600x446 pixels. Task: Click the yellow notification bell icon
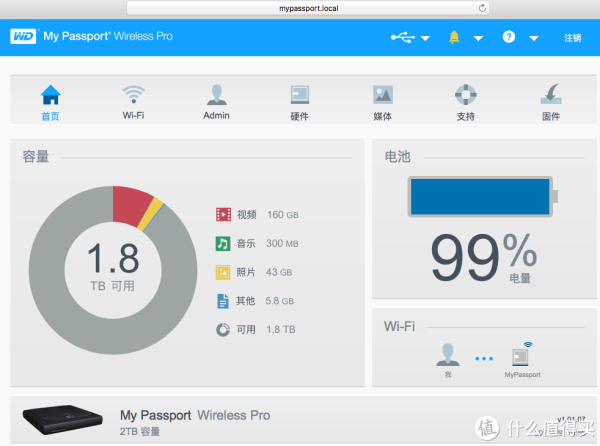click(x=454, y=37)
